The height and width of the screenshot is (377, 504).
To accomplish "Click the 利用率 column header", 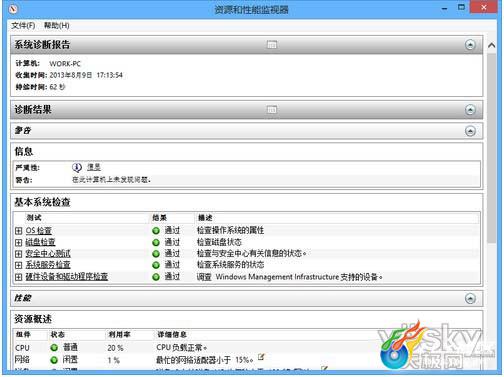I will click(x=119, y=334).
